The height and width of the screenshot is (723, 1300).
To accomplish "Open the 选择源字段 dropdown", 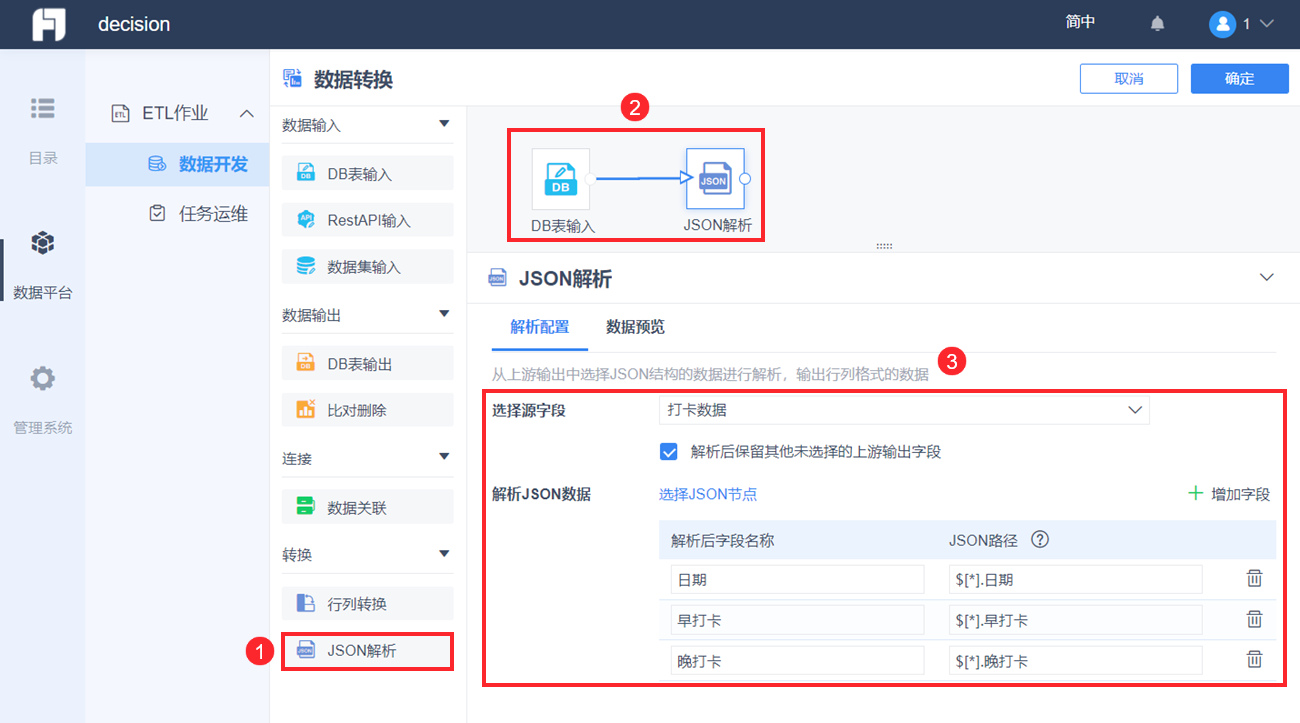I will coord(904,410).
